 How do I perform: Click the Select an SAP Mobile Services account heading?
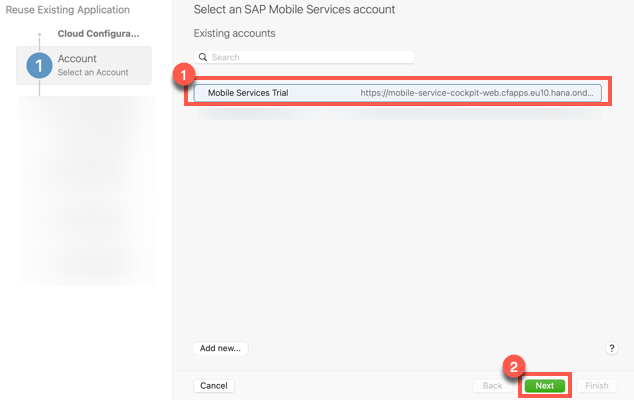point(294,9)
